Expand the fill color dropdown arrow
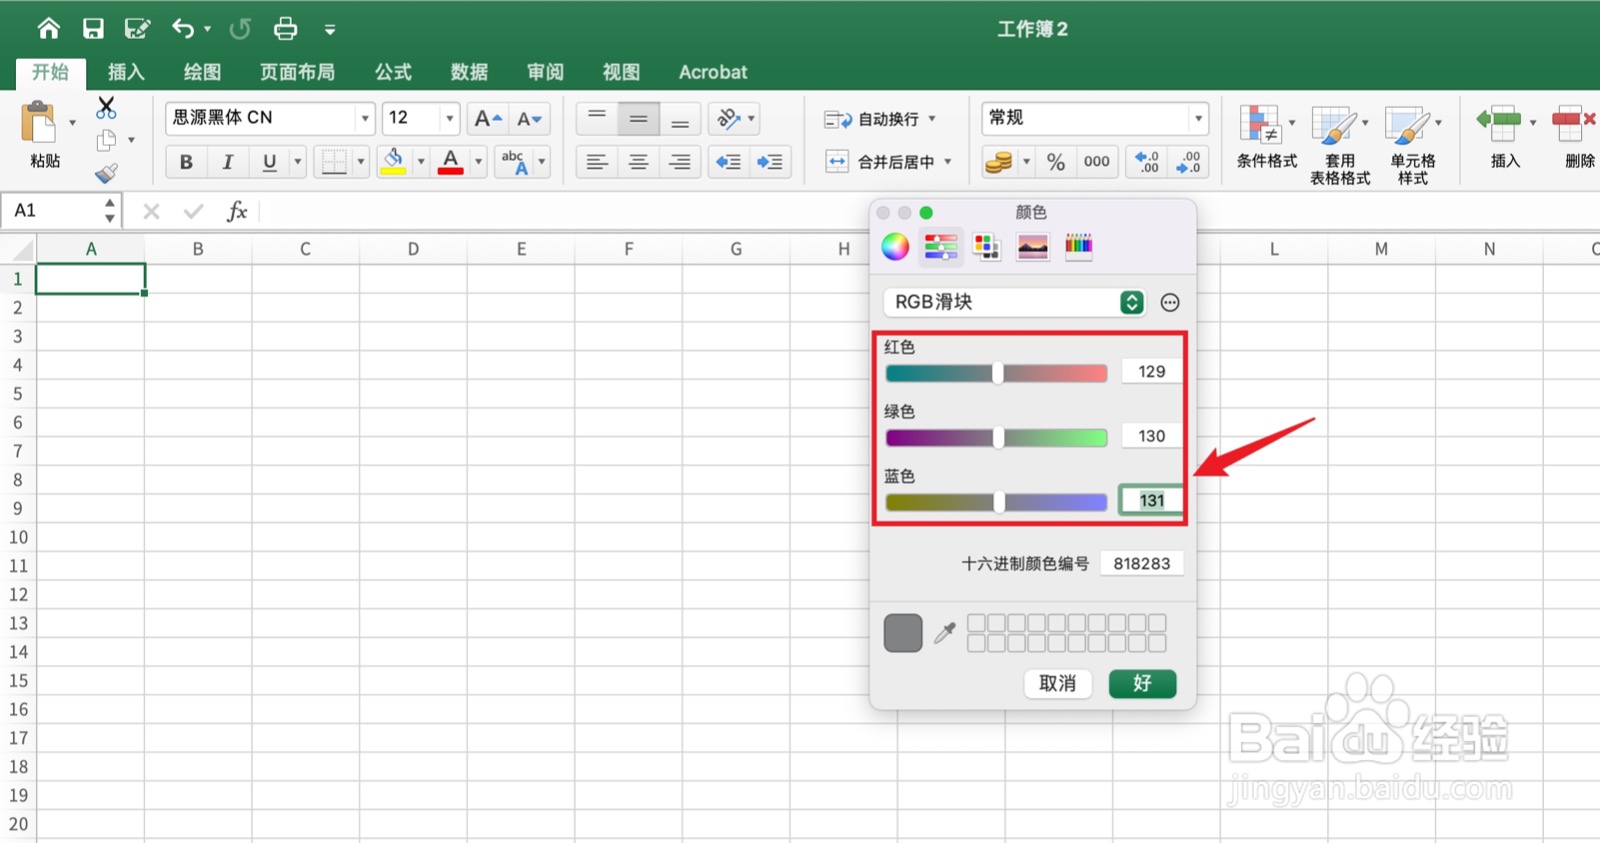Viewport: 1600px width, 843px height. click(x=421, y=162)
